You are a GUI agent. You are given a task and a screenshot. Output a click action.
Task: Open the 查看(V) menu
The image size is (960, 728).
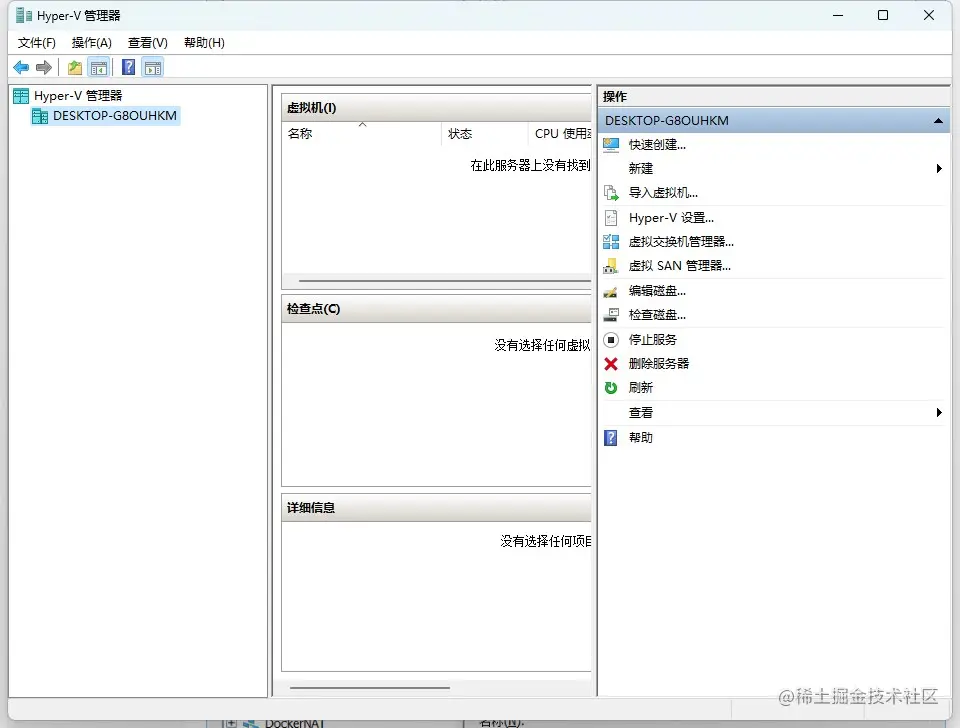[x=148, y=43]
